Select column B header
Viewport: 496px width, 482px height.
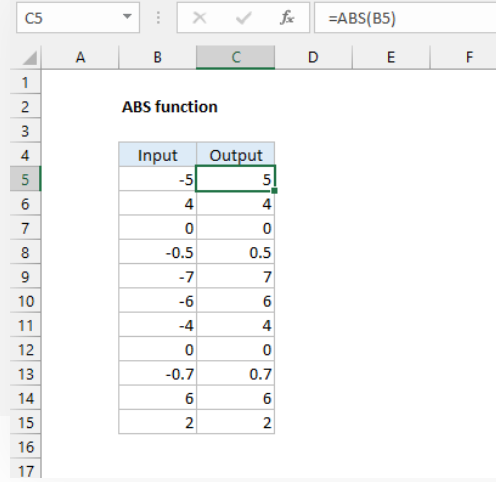[x=158, y=57]
